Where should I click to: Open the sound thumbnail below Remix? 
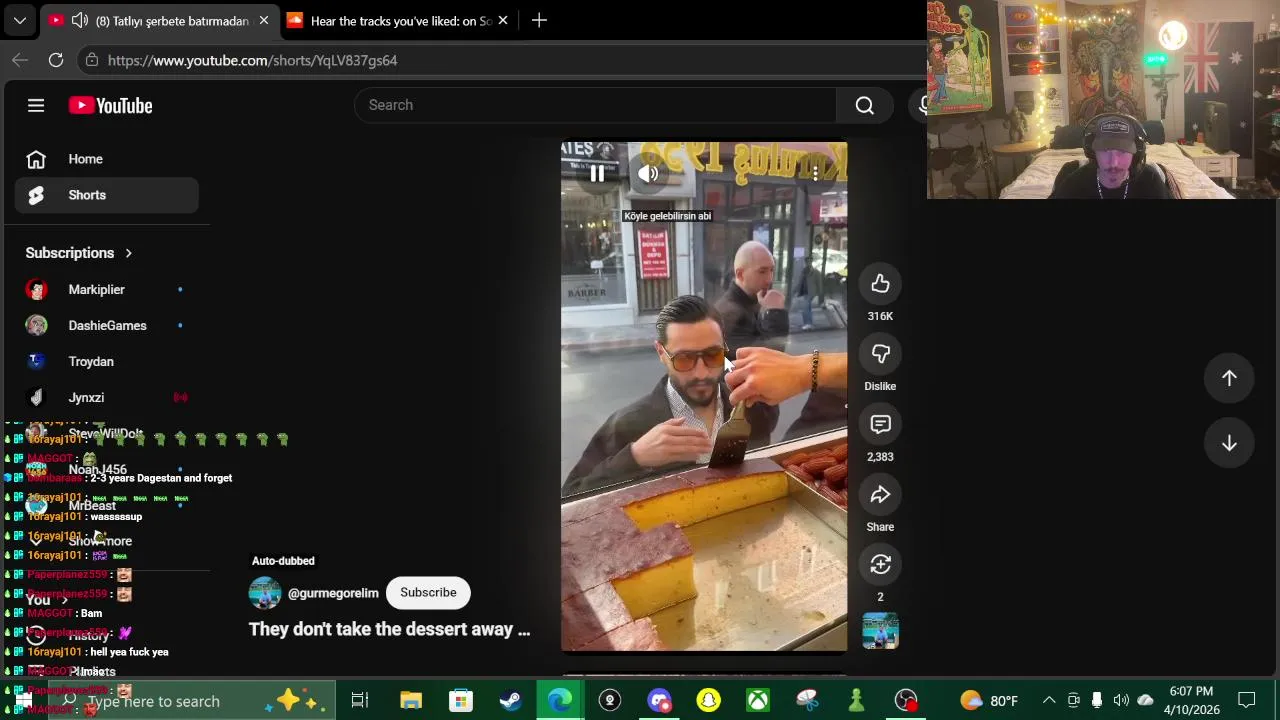tap(880, 631)
